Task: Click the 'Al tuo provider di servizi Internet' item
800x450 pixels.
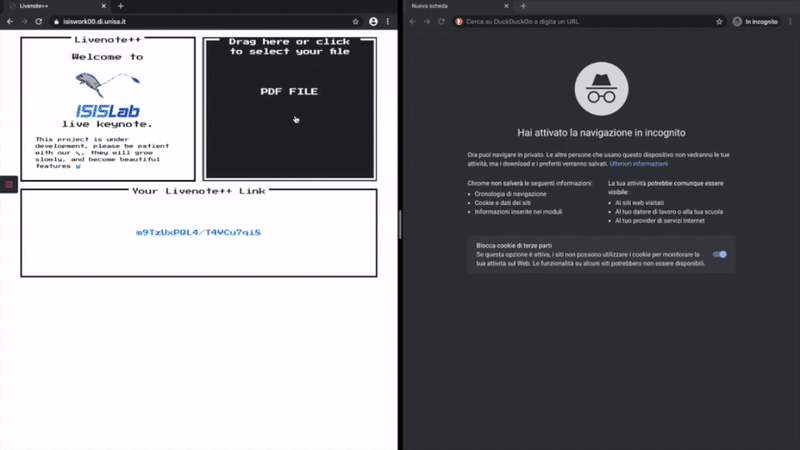Action: pos(660,221)
